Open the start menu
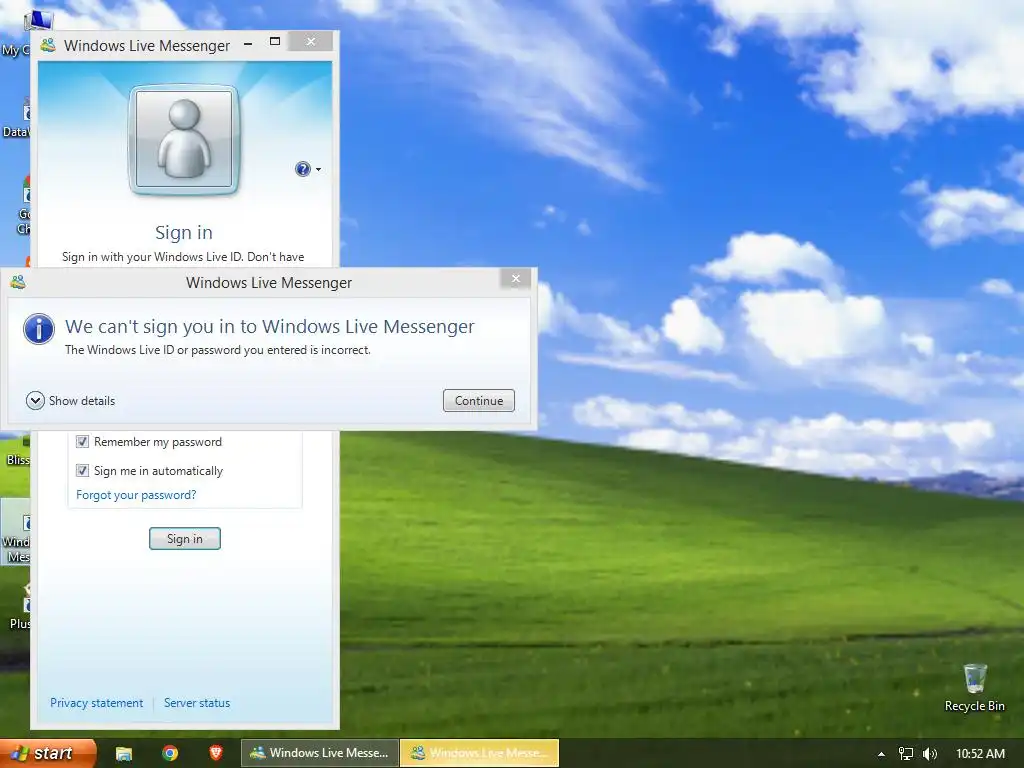The image size is (1024, 768). click(x=48, y=753)
